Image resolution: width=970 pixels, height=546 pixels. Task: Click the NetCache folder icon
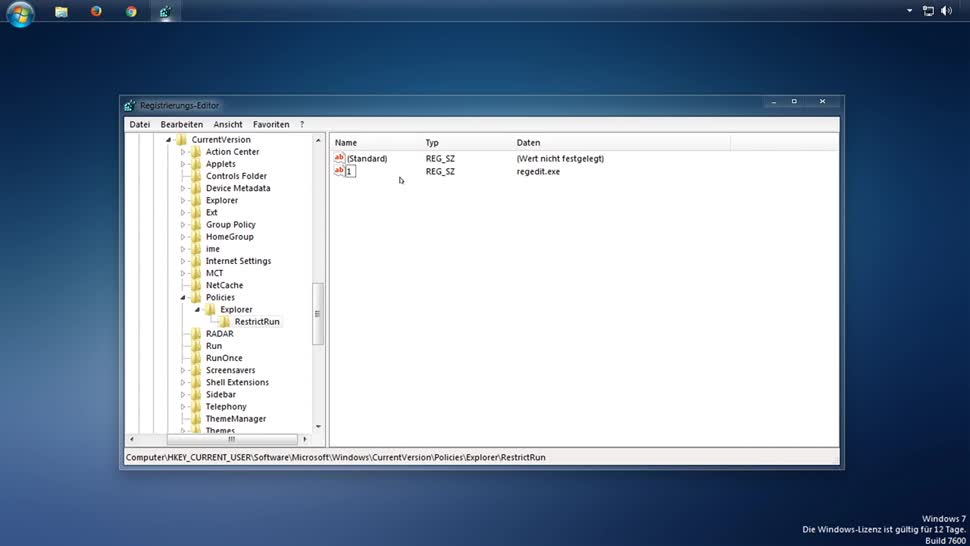[196, 285]
